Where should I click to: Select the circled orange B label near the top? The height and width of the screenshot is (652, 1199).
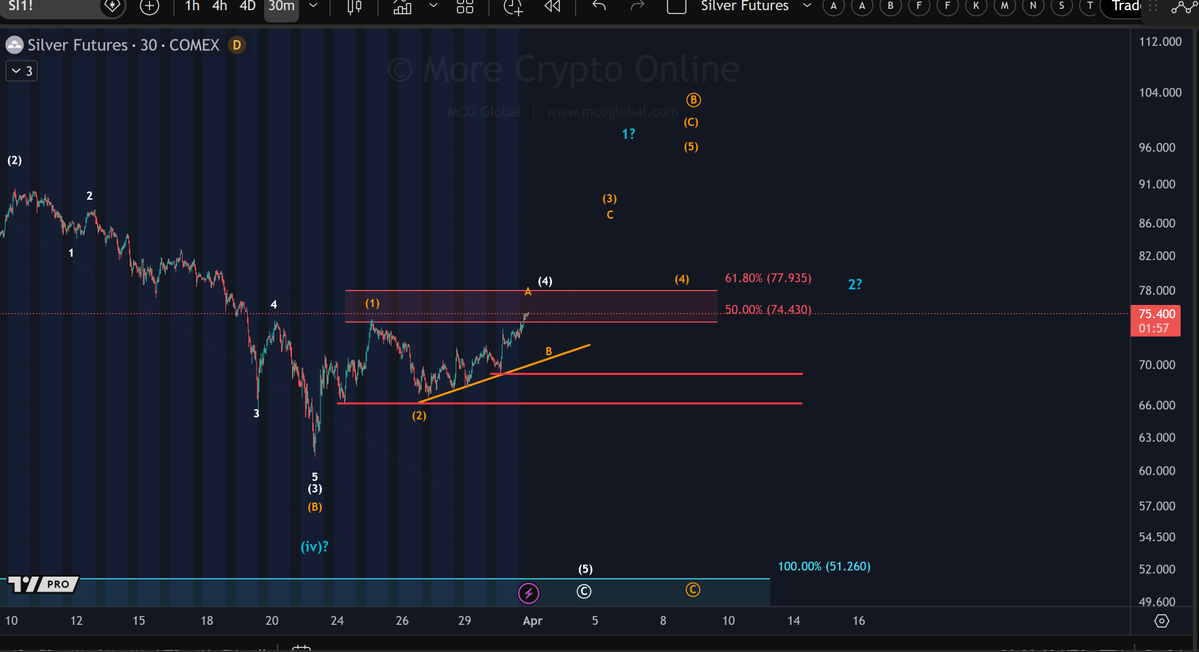(693, 100)
